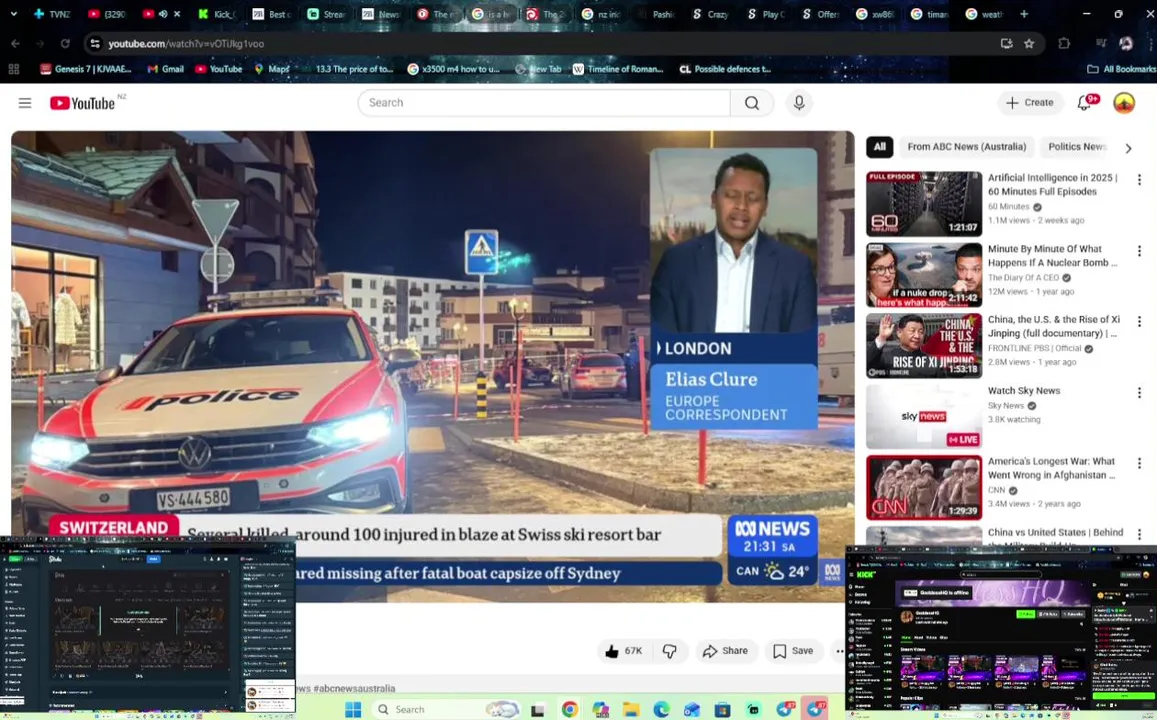Open the All Bookmarks folder
The height and width of the screenshot is (720, 1157).
coord(1122,69)
